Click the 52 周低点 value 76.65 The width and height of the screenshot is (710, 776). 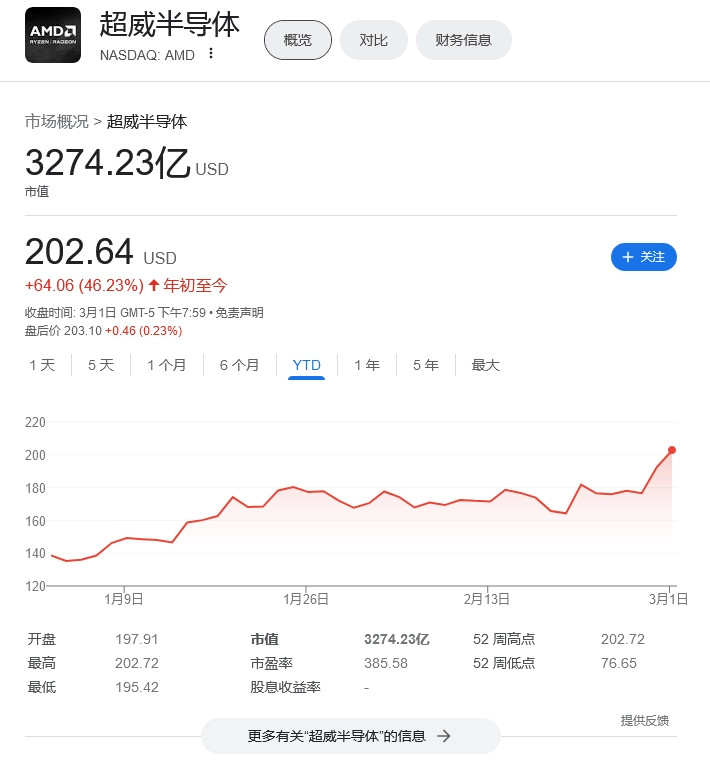click(x=619, y=663)
